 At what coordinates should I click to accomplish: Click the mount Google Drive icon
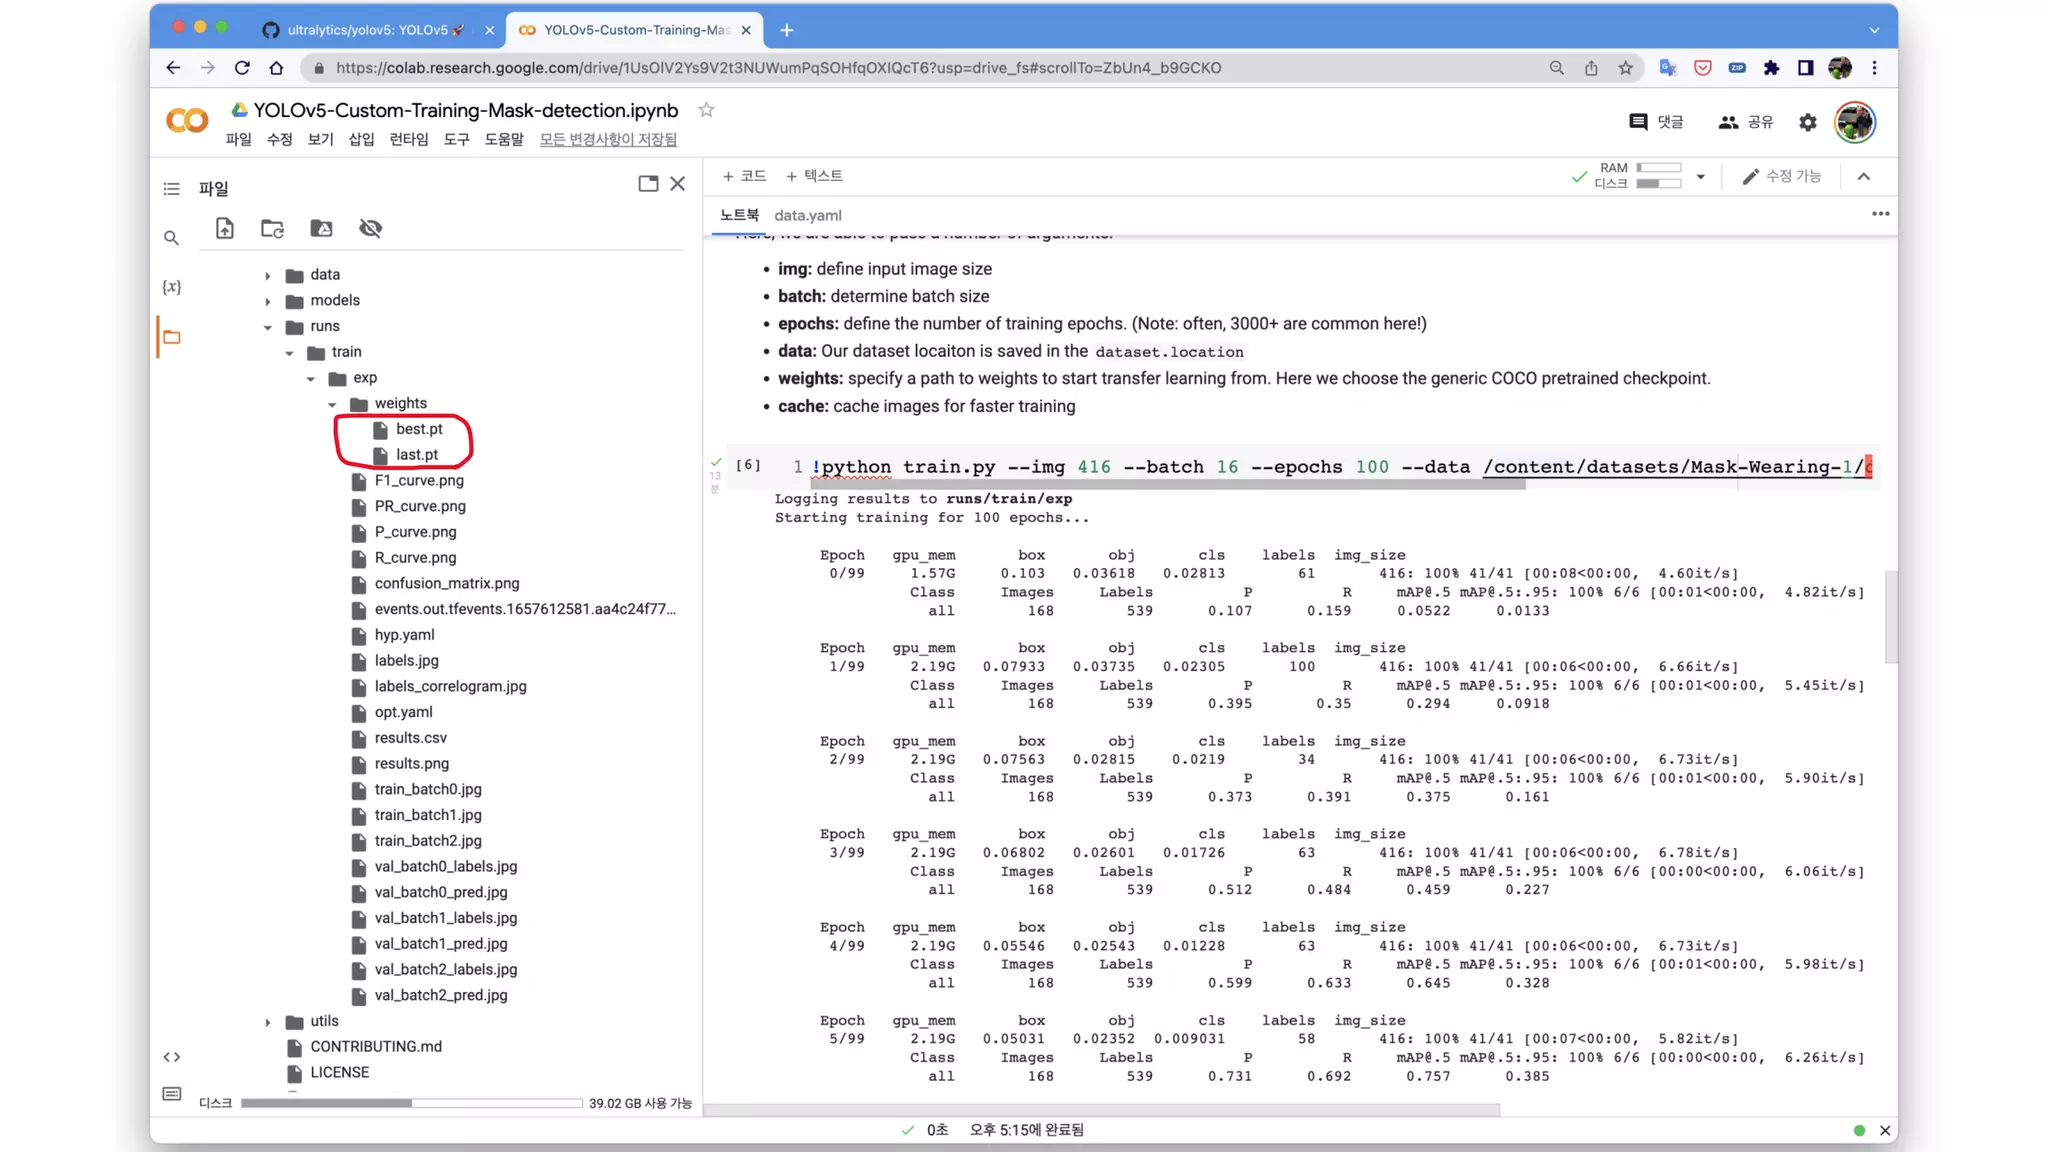(321, 228)
